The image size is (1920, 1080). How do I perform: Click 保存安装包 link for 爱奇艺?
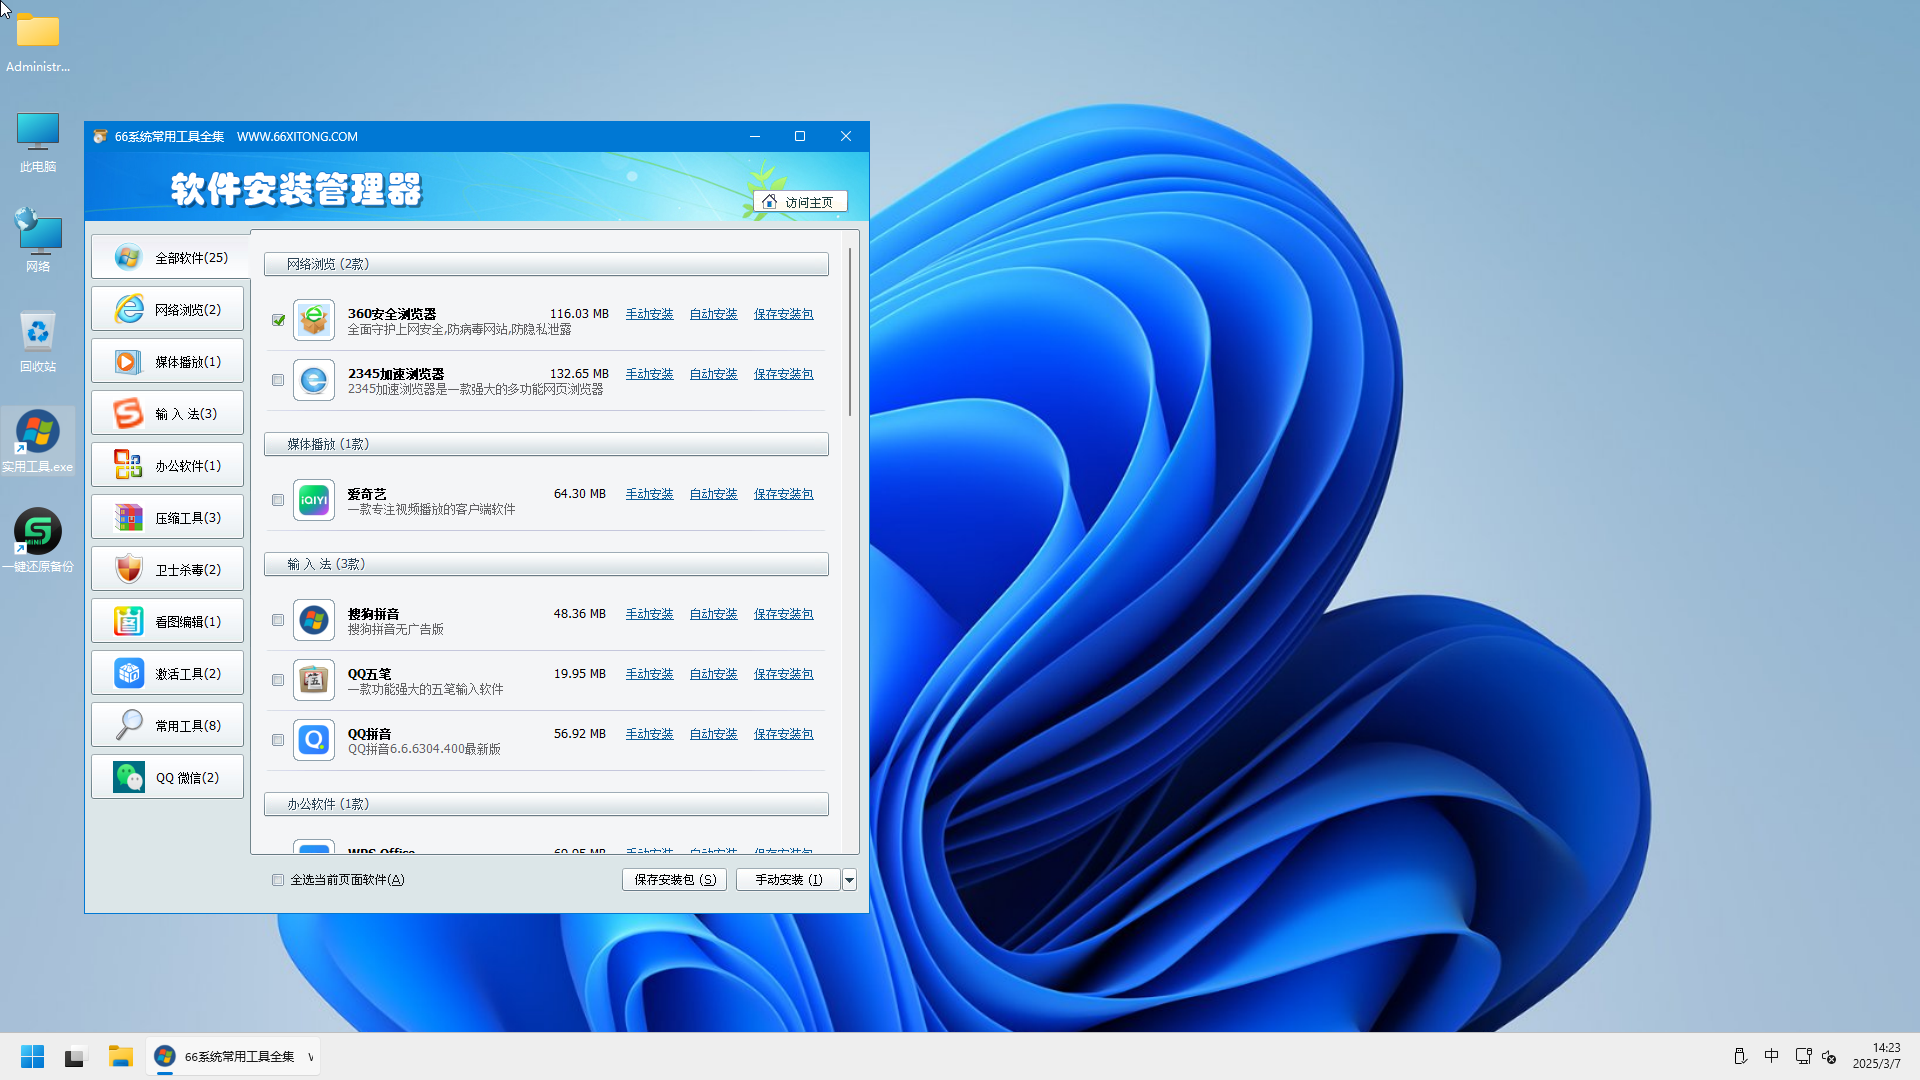[x=783, y=494]
